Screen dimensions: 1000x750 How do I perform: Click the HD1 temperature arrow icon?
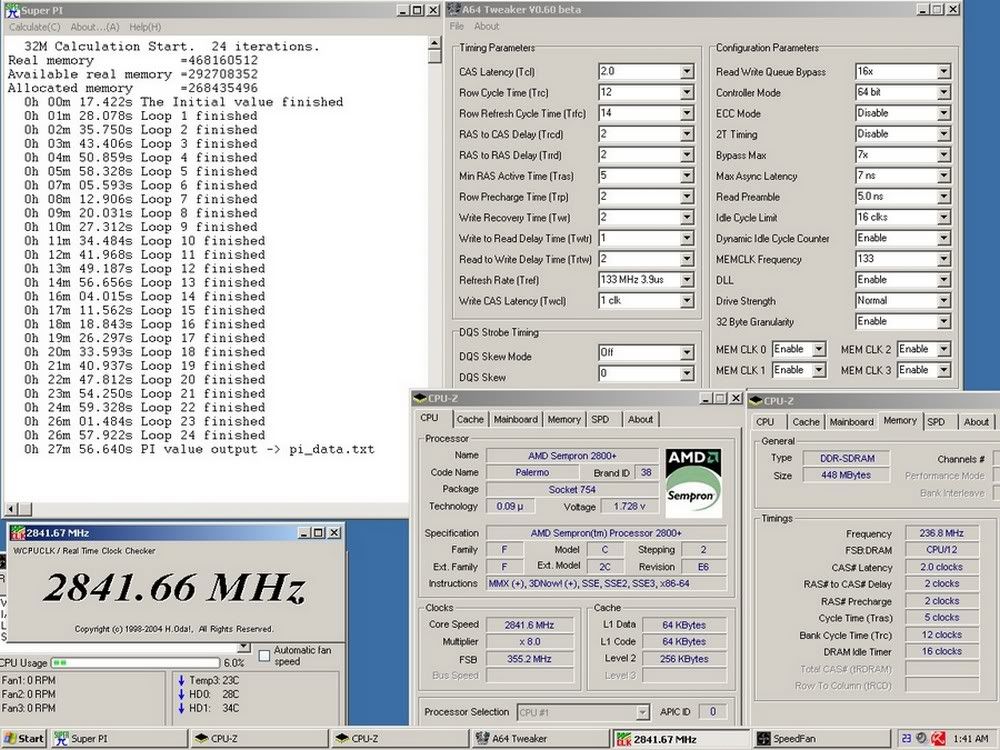click(181, 709)
